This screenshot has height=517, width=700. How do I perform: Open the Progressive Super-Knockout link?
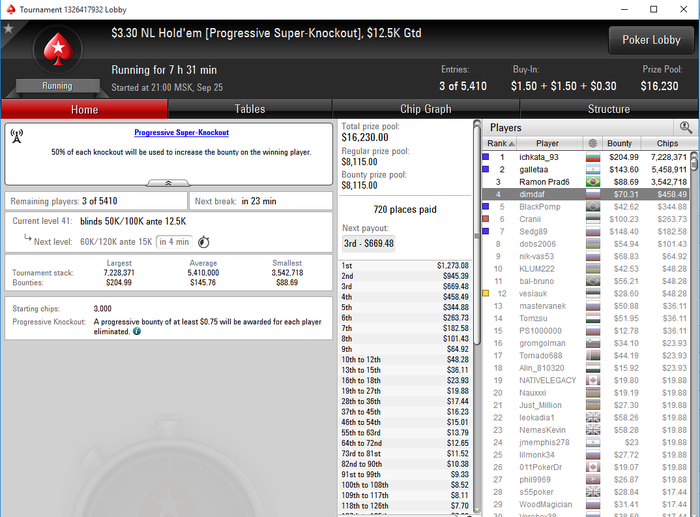coord(182,133)
